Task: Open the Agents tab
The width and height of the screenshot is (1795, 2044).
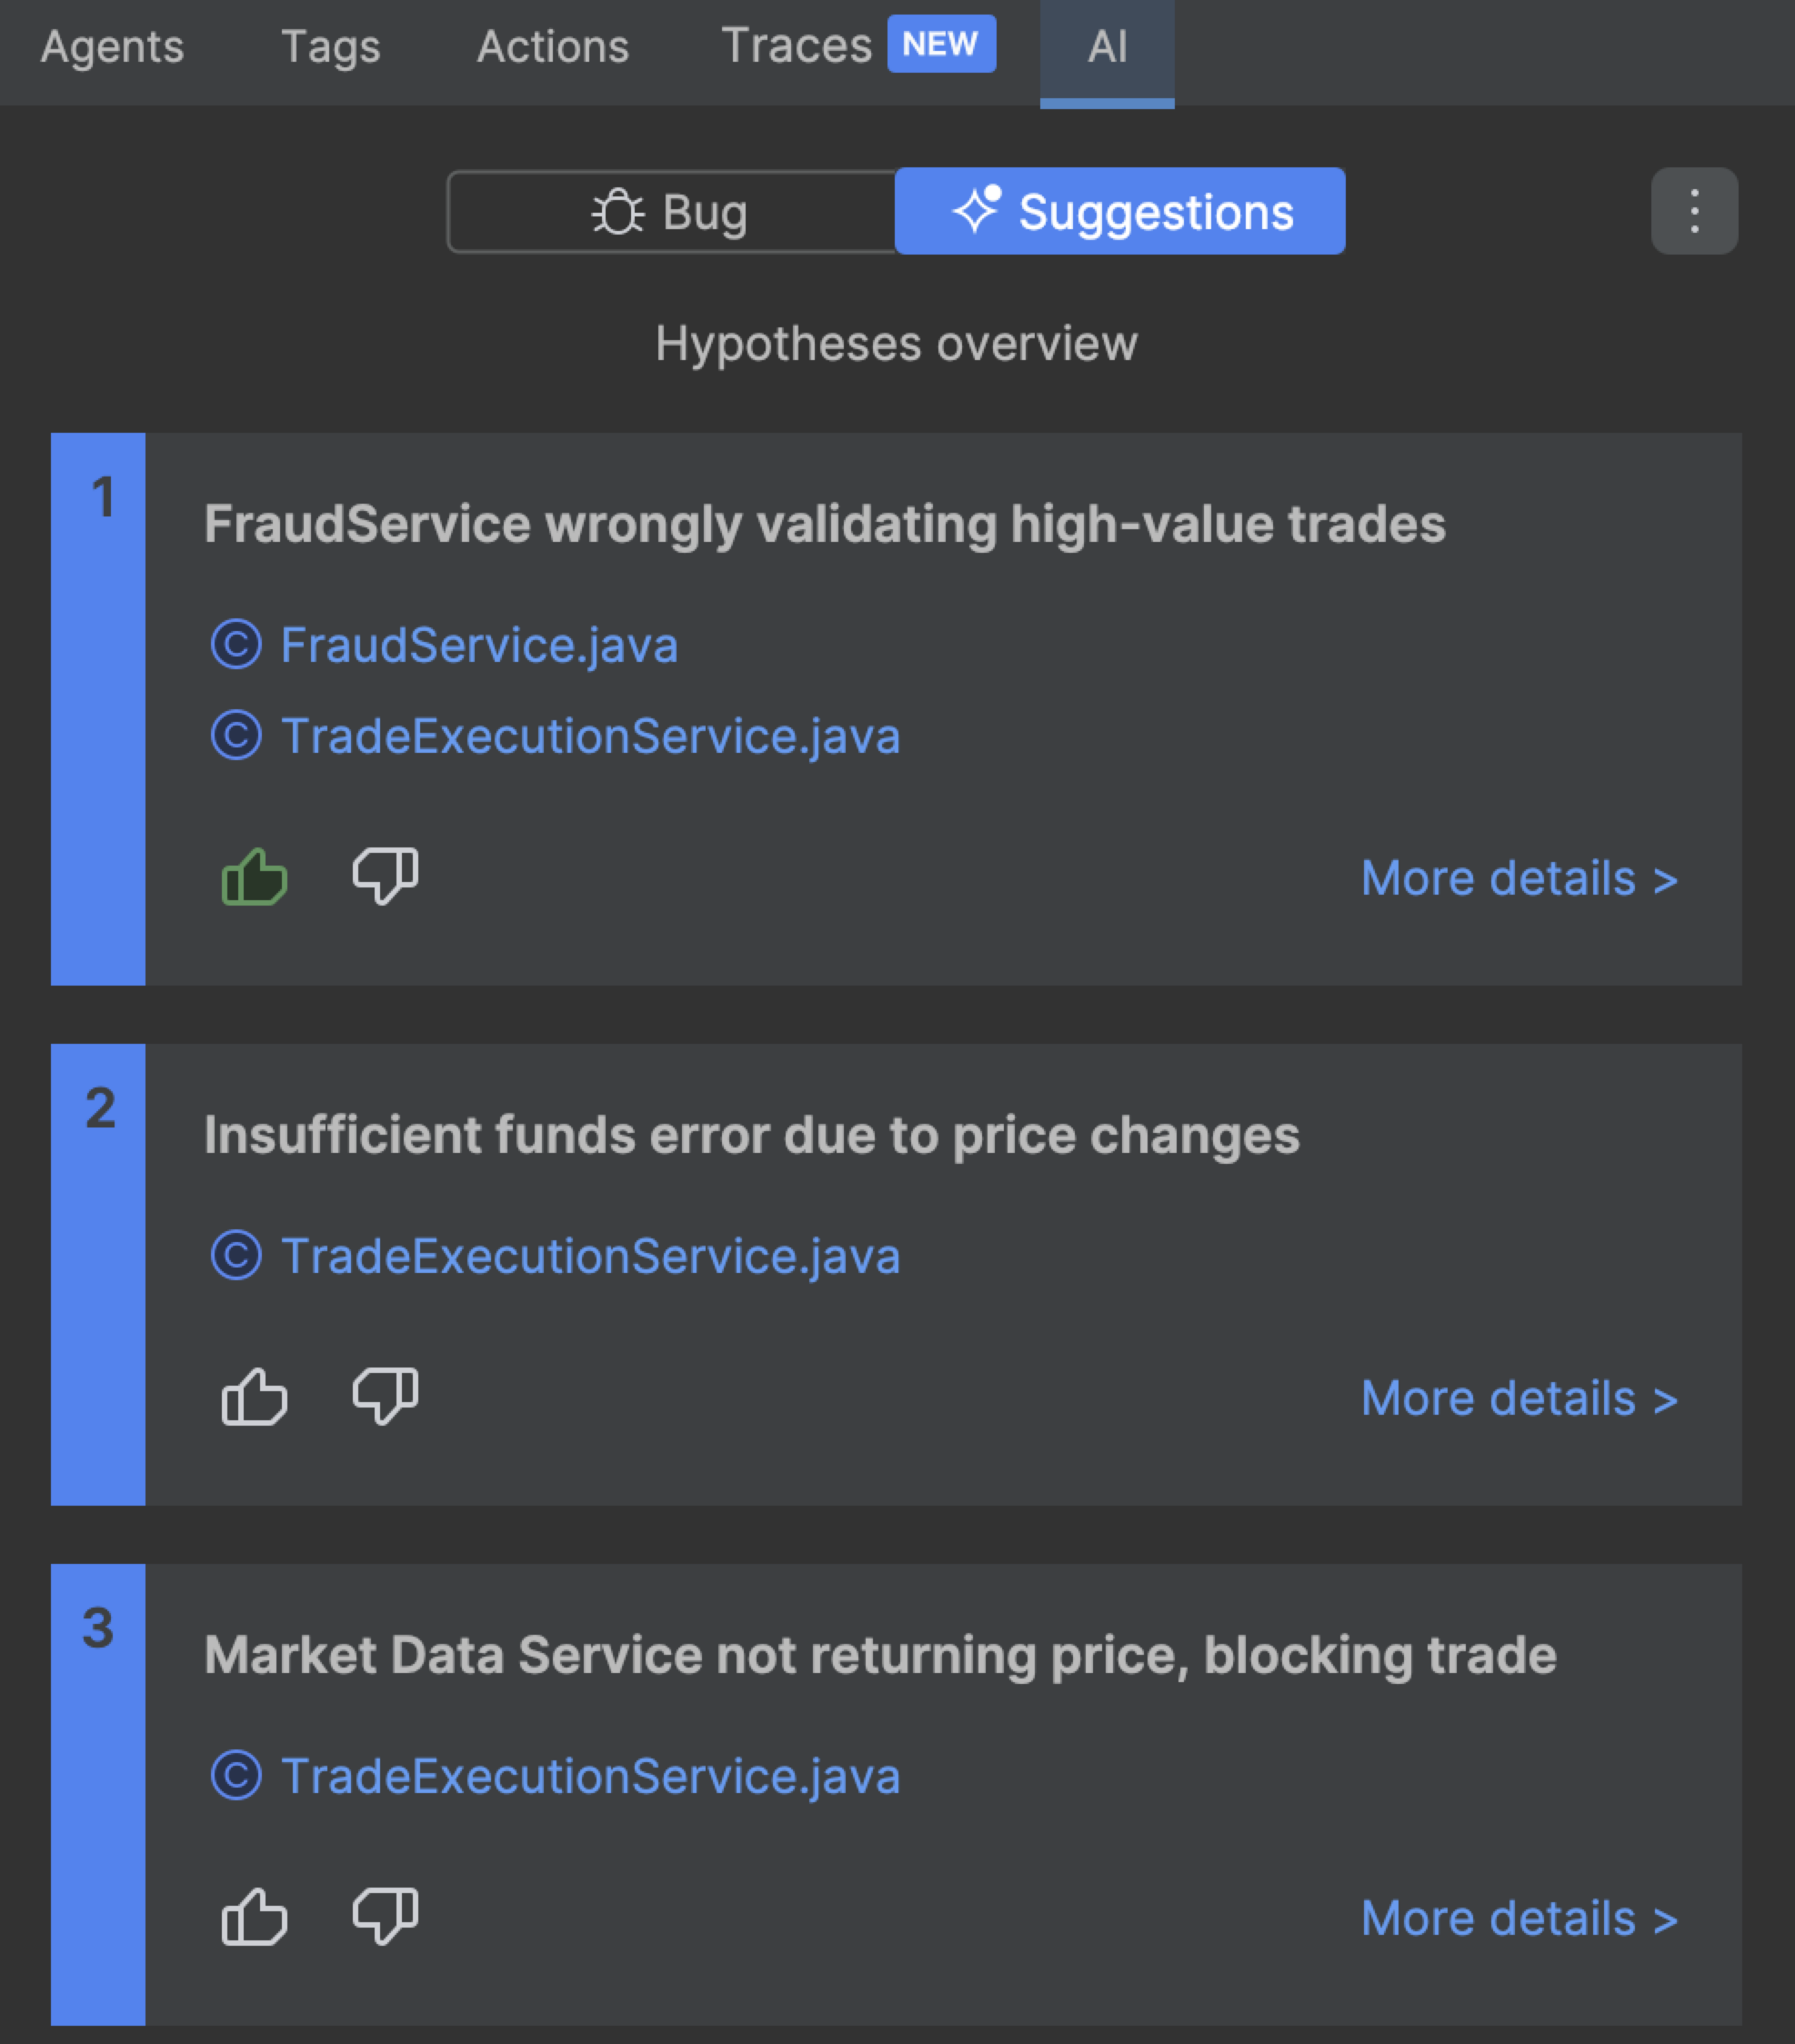Action: 112,47
